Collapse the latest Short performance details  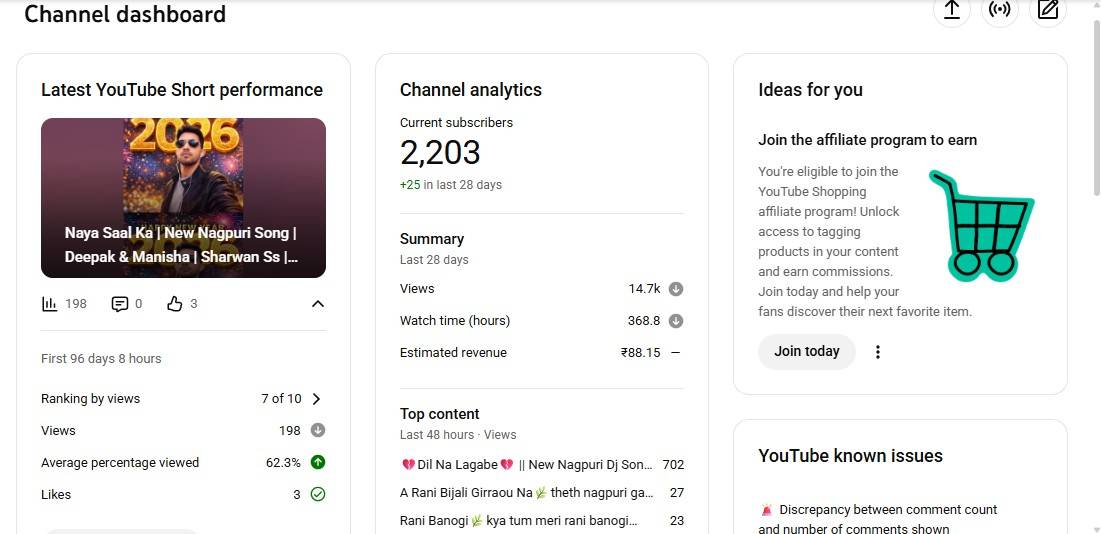[x=318, y=304]
